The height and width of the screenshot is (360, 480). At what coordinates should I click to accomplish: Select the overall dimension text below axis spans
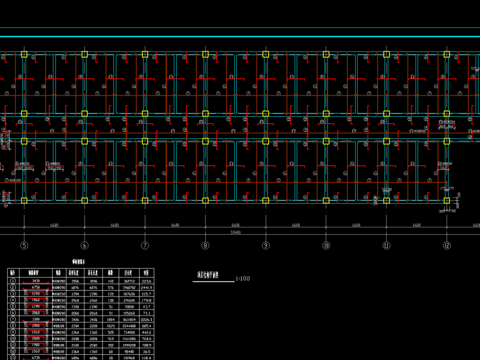point(235,232)
